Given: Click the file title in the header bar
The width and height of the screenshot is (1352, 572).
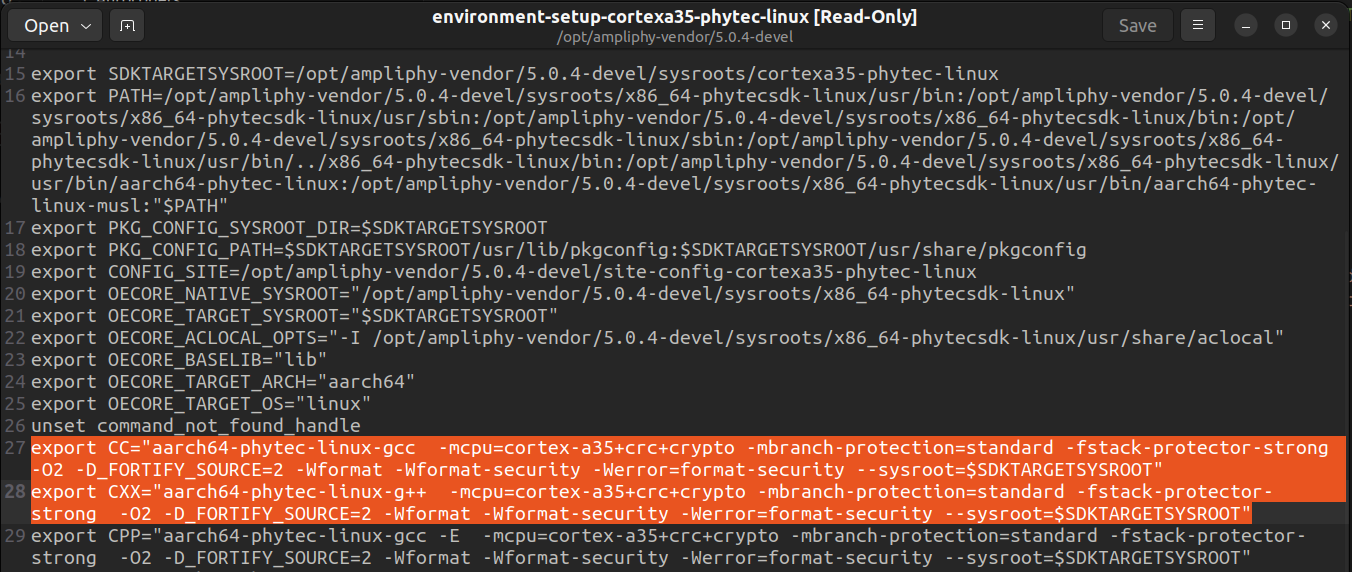Looking at the screenshot, I should pyautogui.click(x=674, y=17).
